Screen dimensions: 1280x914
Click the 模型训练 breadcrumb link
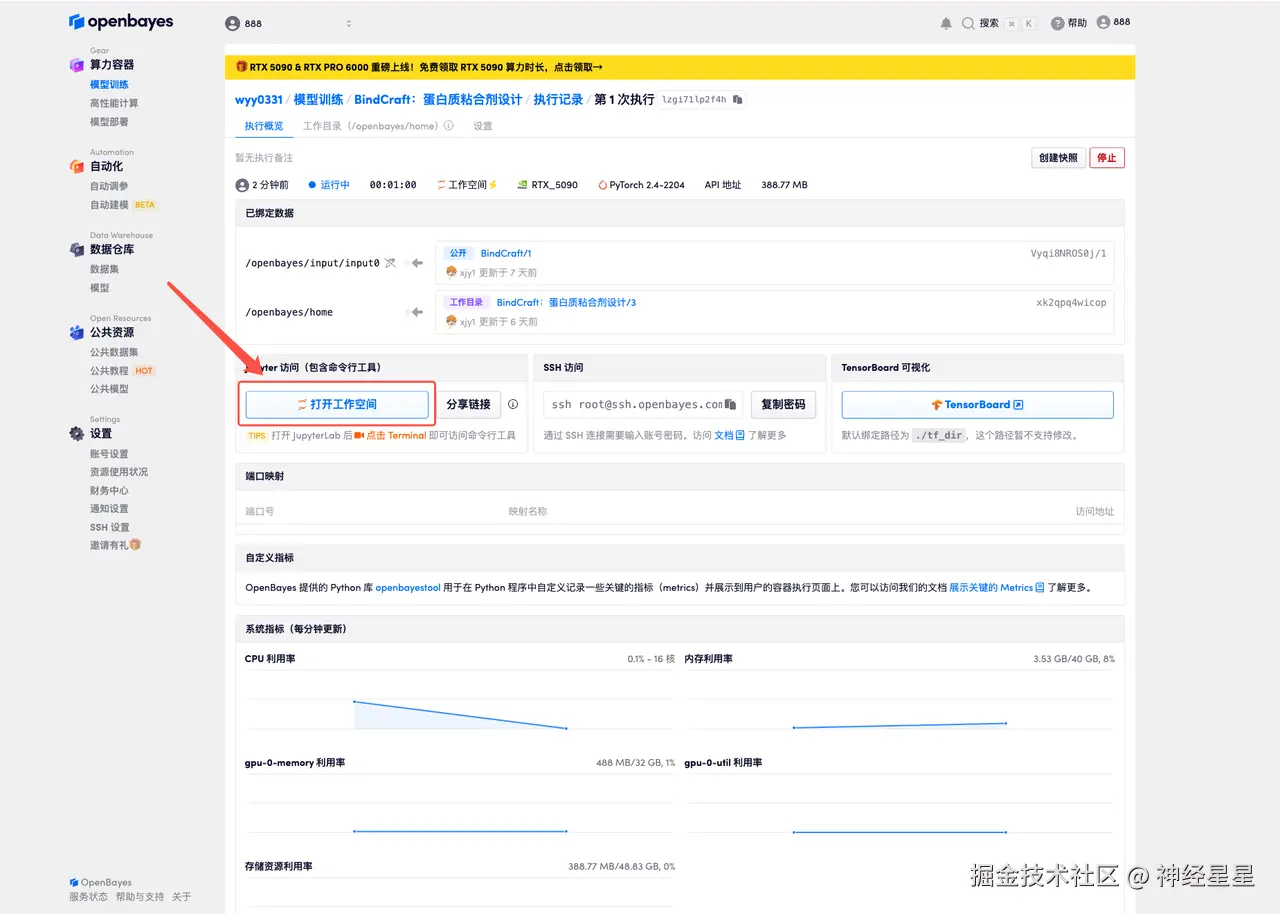pos(319,100)
